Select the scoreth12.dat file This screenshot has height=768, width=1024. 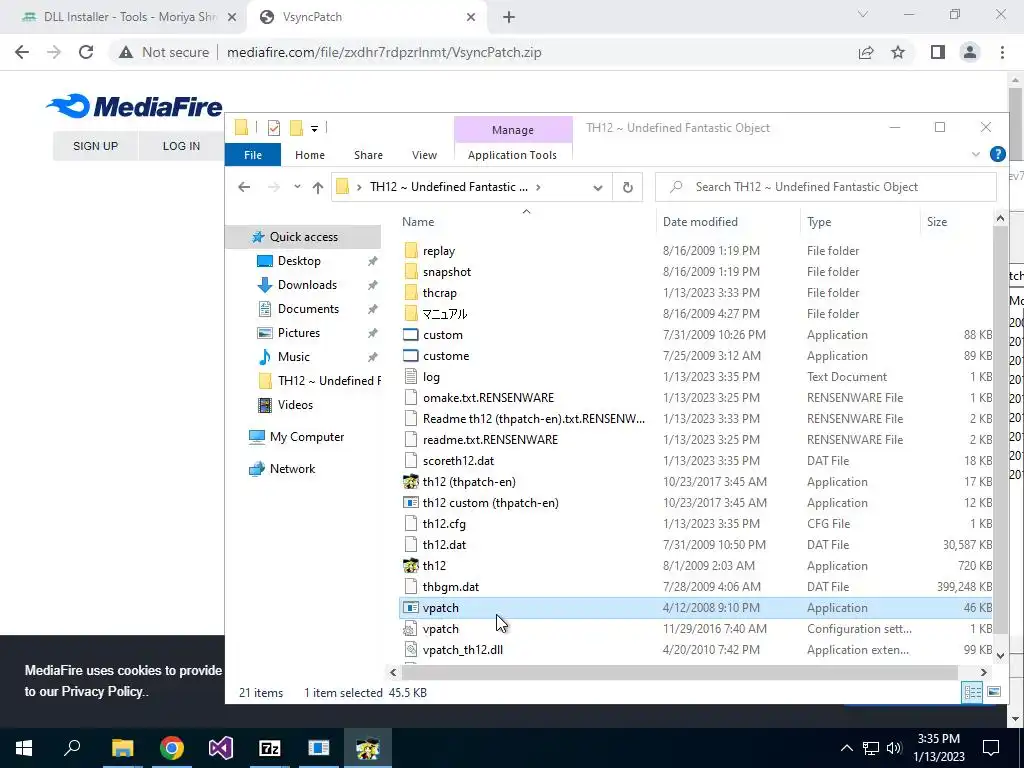point(458,461)
